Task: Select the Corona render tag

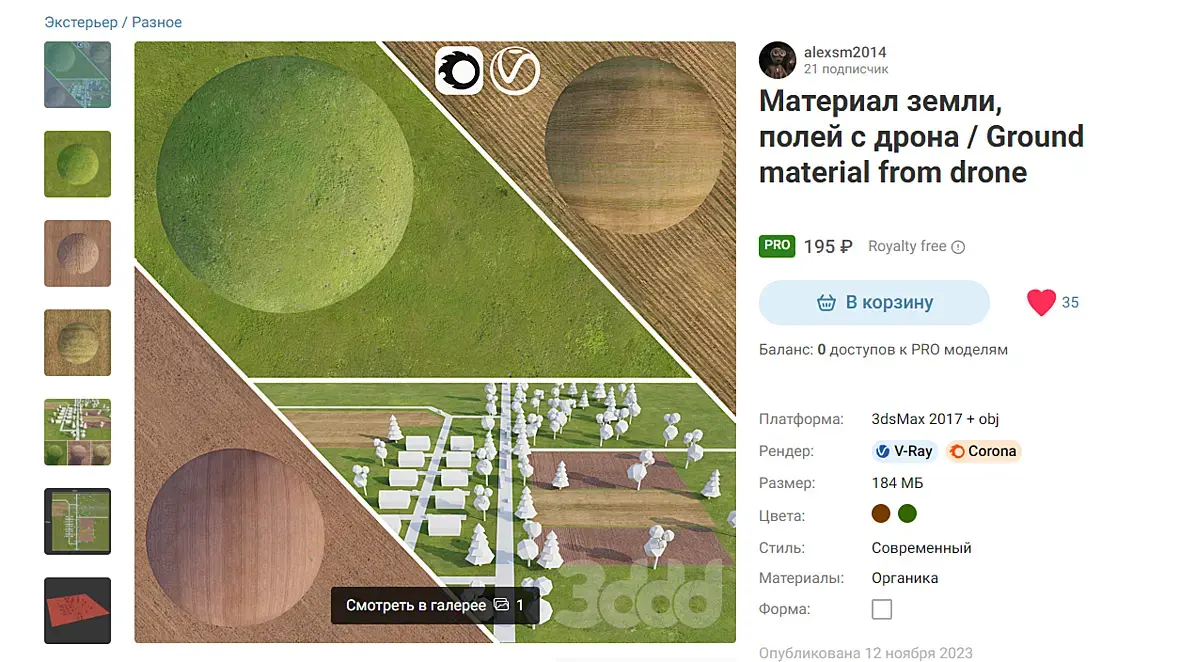Action: (x=983, y=451)
